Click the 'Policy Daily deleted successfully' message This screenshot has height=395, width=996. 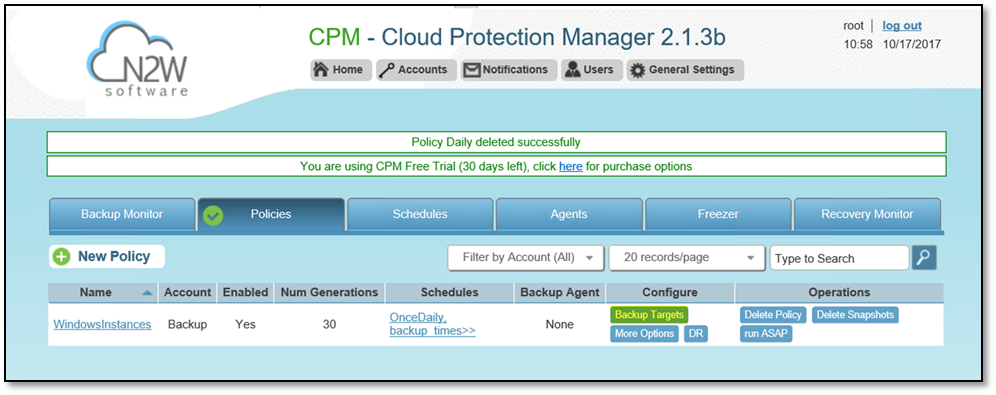(496, 142)
